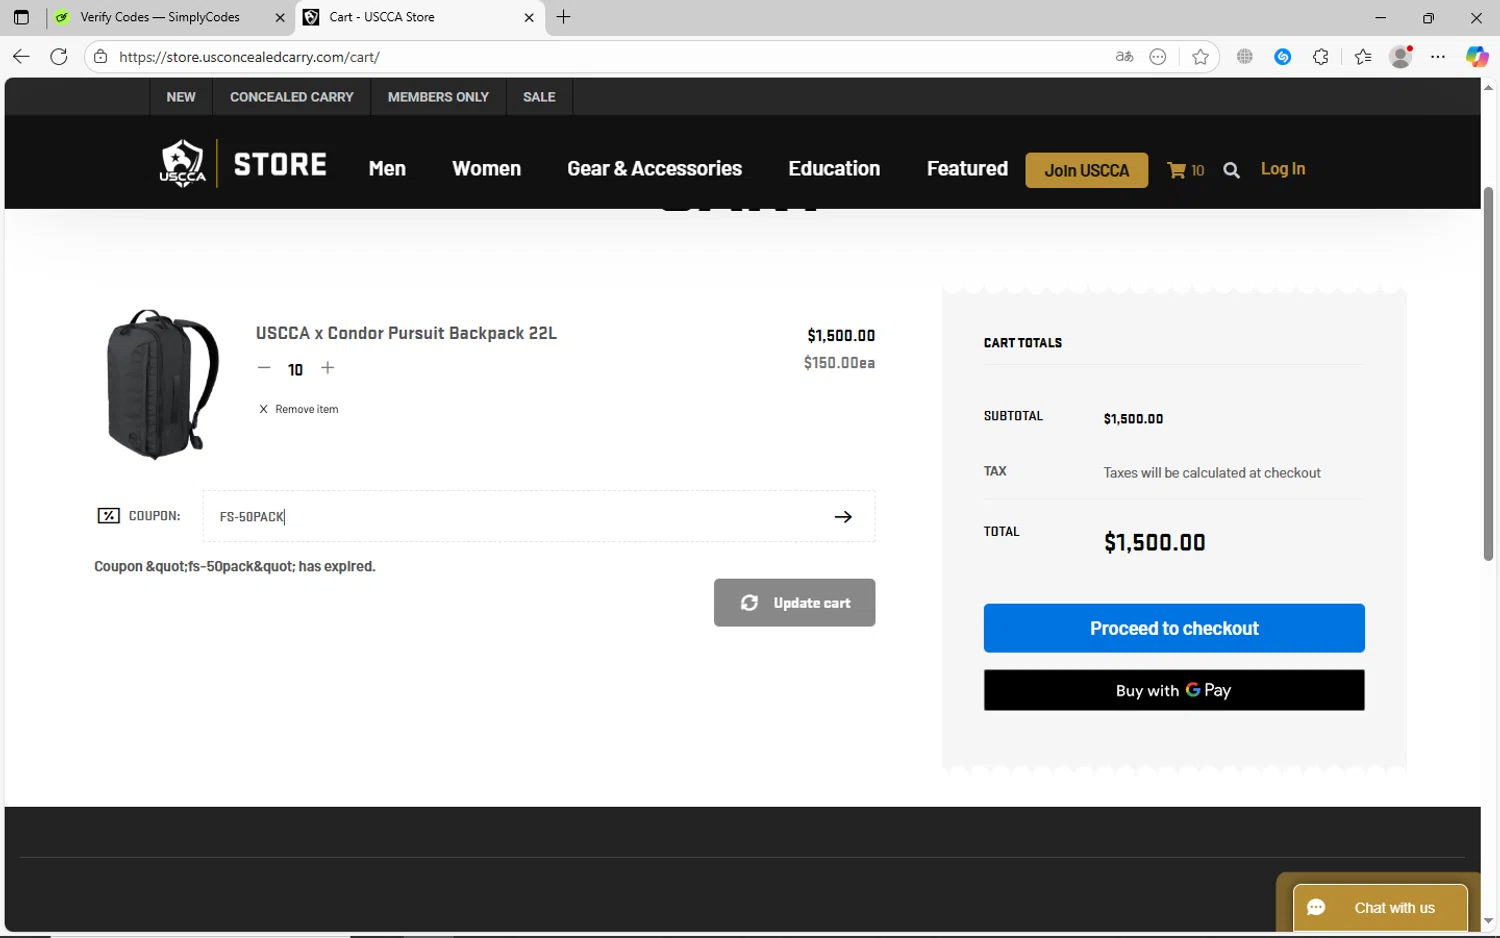Pay using Buy with G Pay
Image resolution: width=1500 pixels, height=938 pixels.
click(x=1174, y=690)
